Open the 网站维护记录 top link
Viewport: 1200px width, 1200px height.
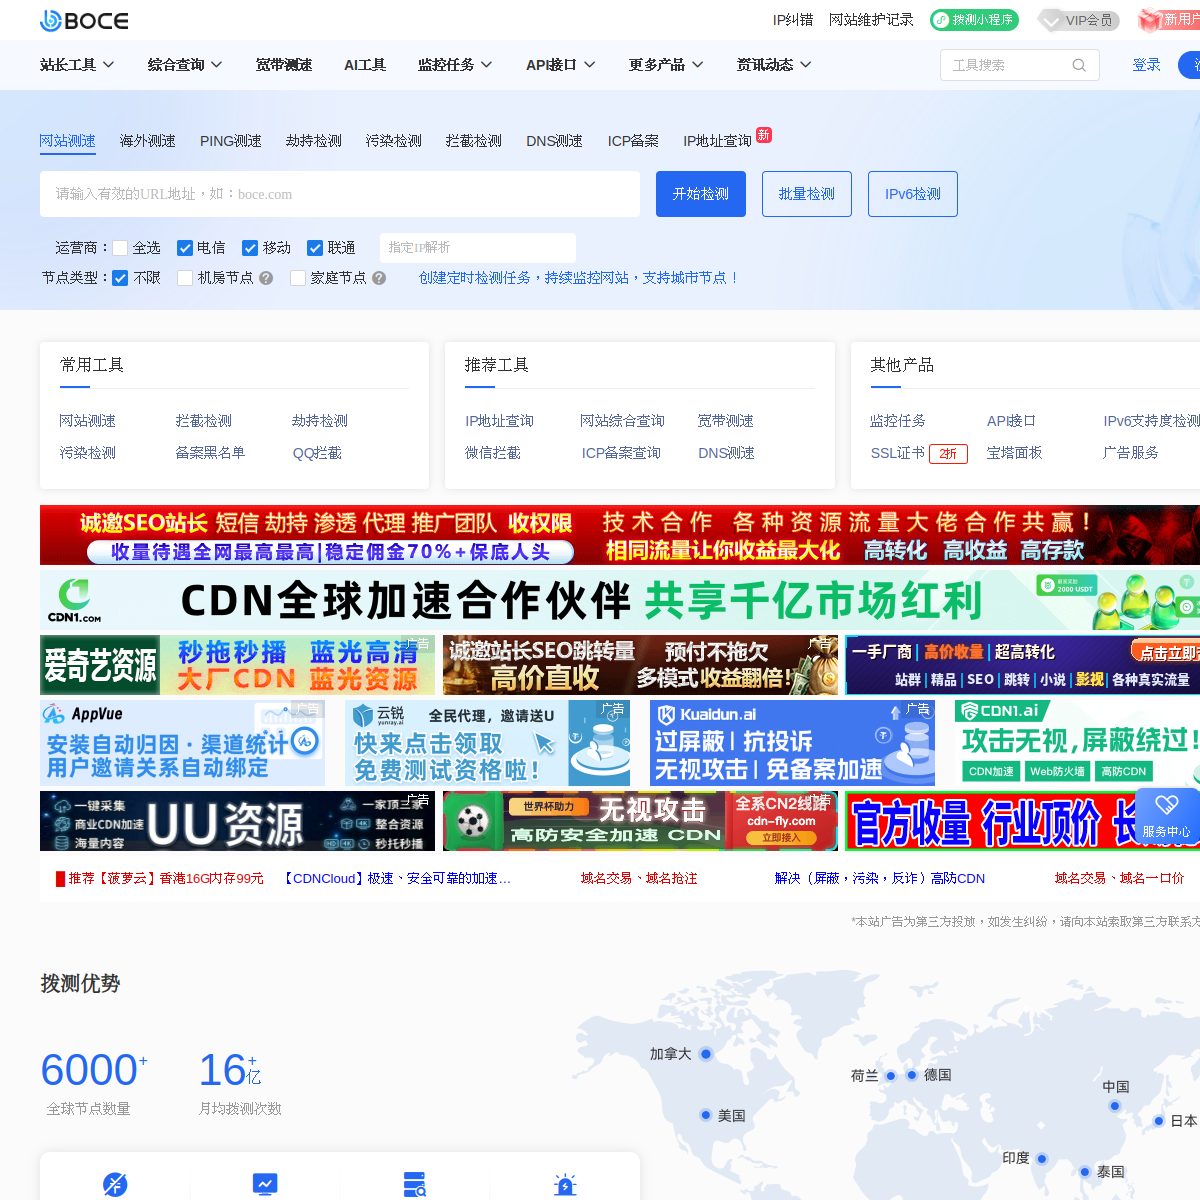871,20
